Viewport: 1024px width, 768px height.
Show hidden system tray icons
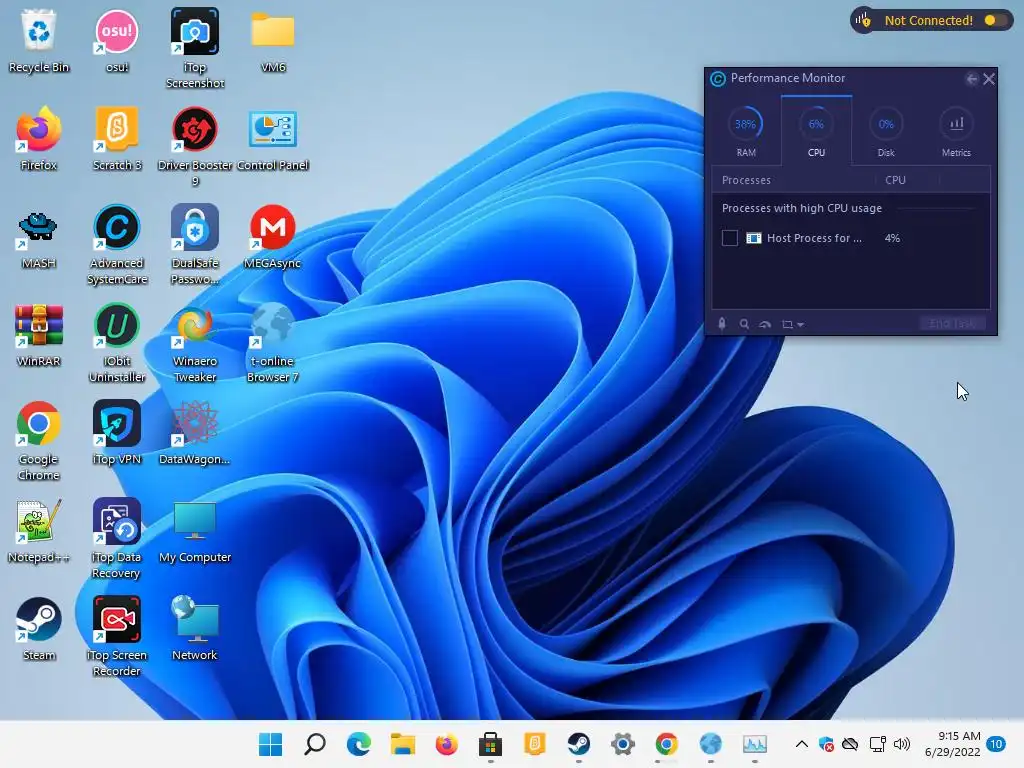pos(802,744)
